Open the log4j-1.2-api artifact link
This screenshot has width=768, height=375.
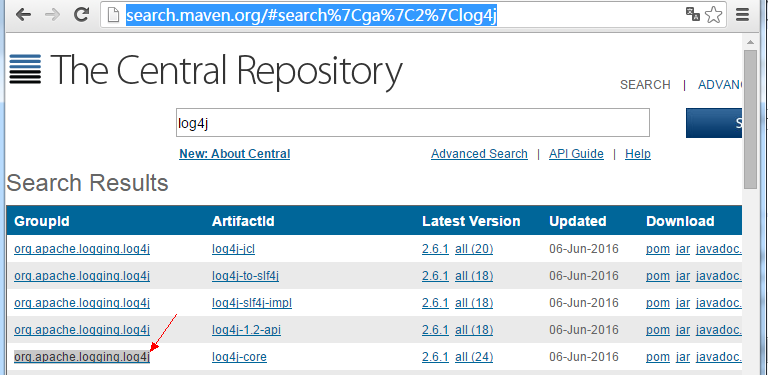[x=246, y=330]
